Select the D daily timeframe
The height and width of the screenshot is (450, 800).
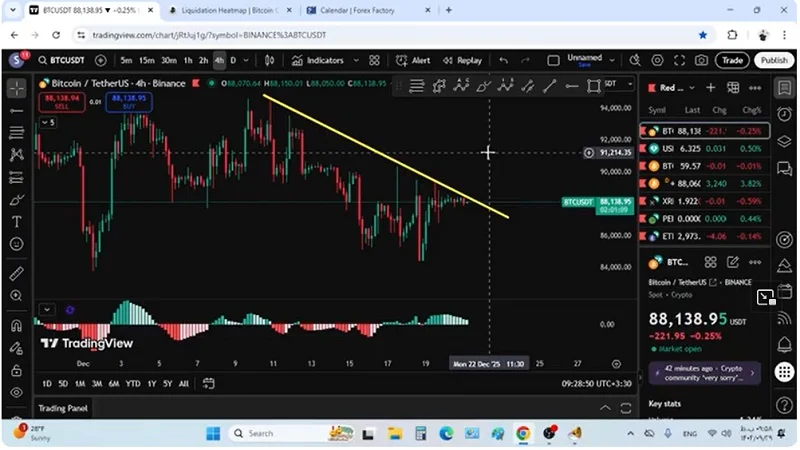233,60
